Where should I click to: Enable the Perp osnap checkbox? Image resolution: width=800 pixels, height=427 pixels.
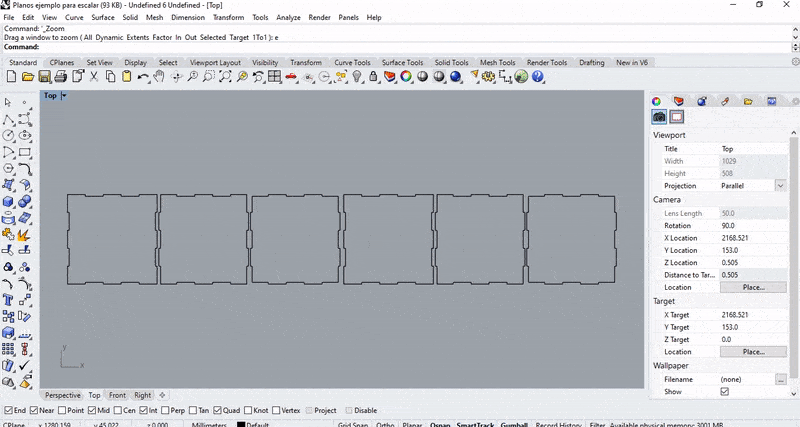coord(165,410)
